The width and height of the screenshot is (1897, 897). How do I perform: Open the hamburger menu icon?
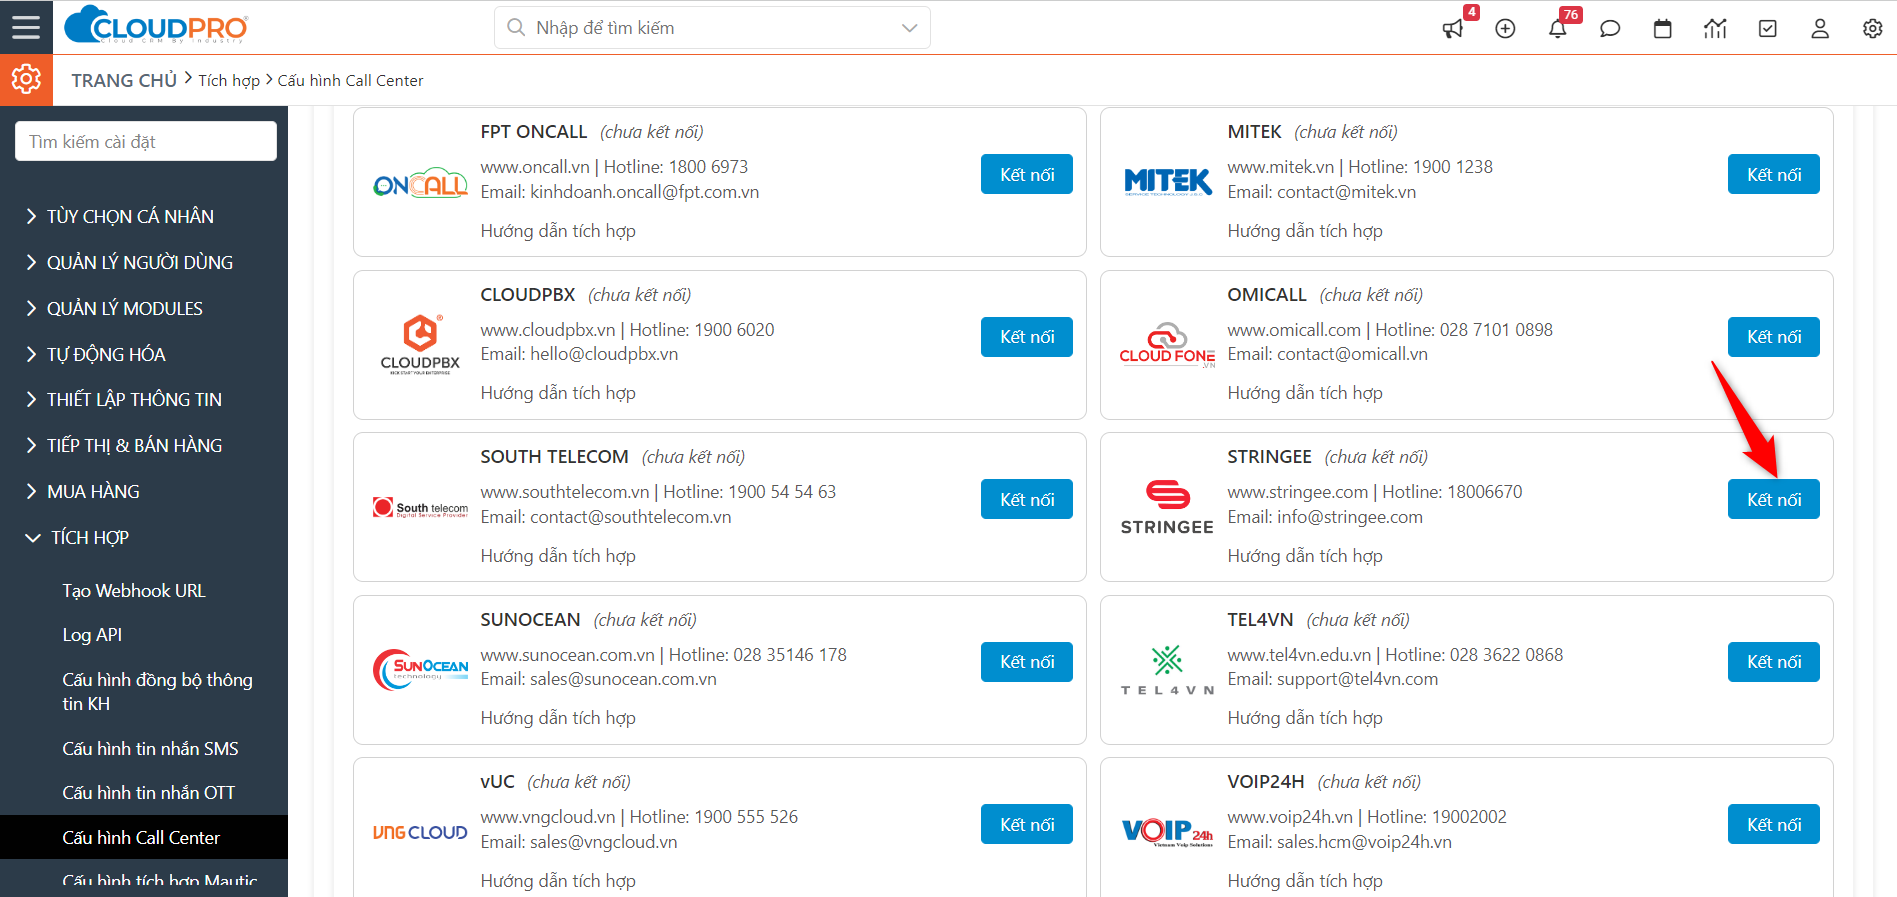26,27
